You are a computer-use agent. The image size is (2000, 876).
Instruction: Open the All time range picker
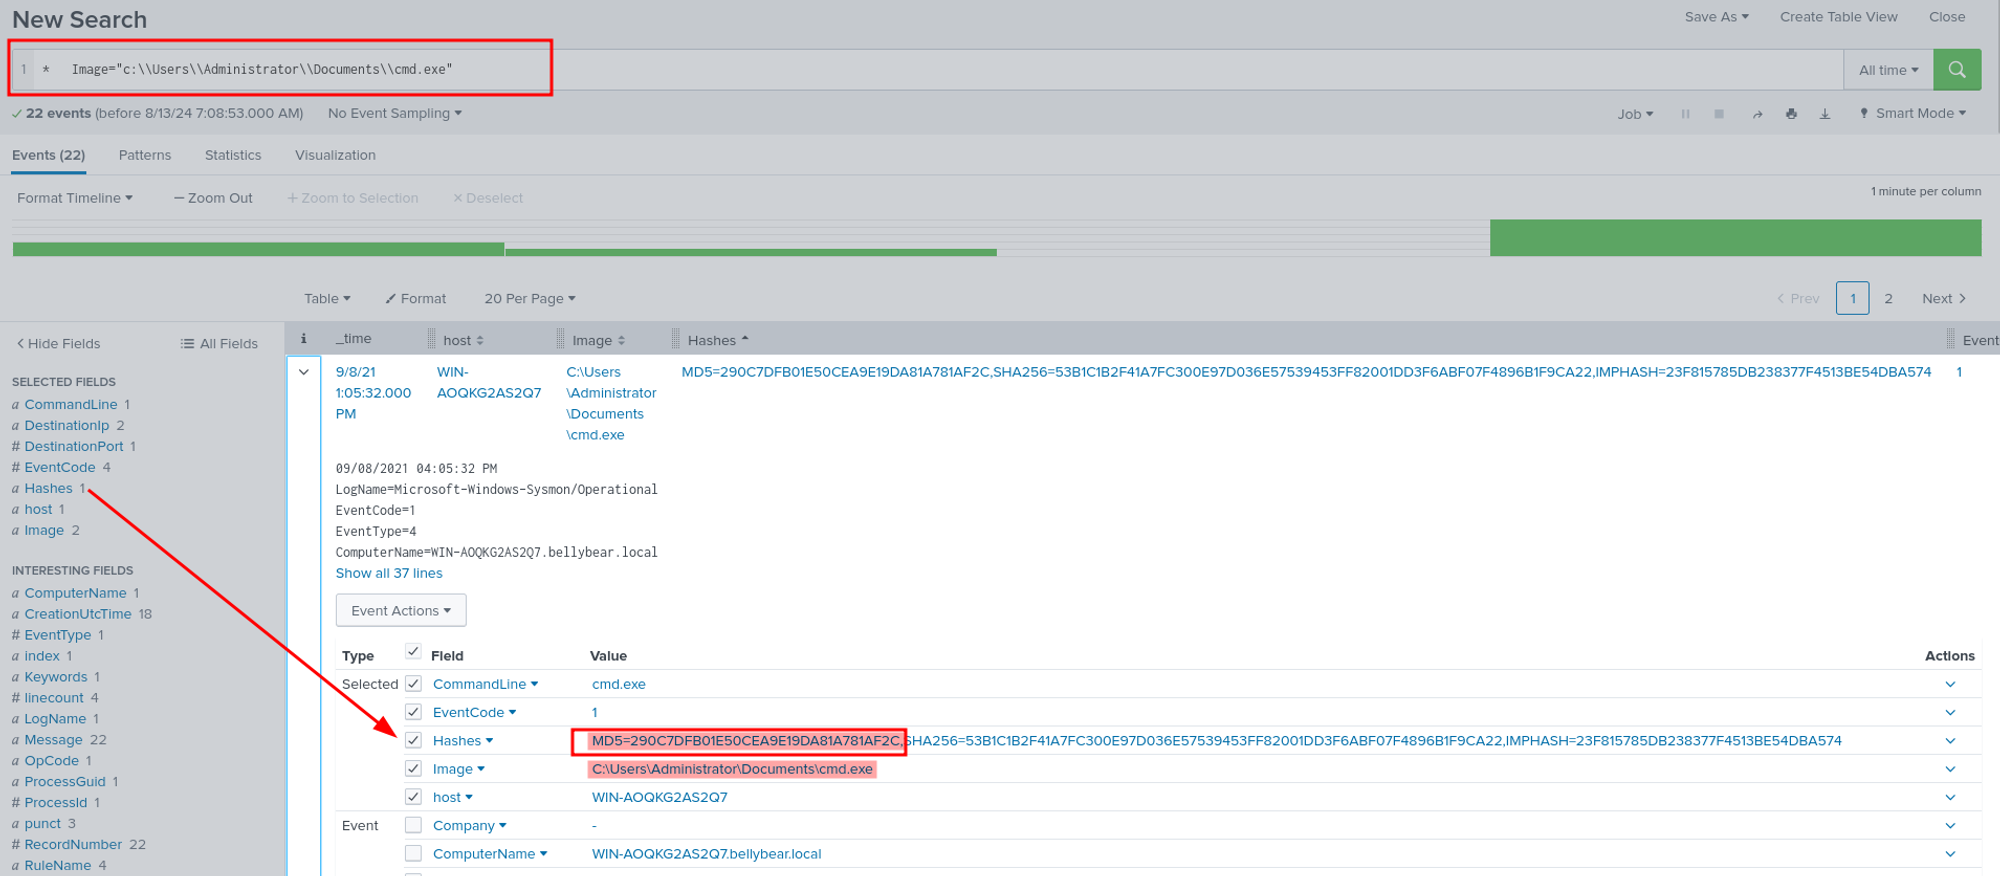tap(1888, 70)
